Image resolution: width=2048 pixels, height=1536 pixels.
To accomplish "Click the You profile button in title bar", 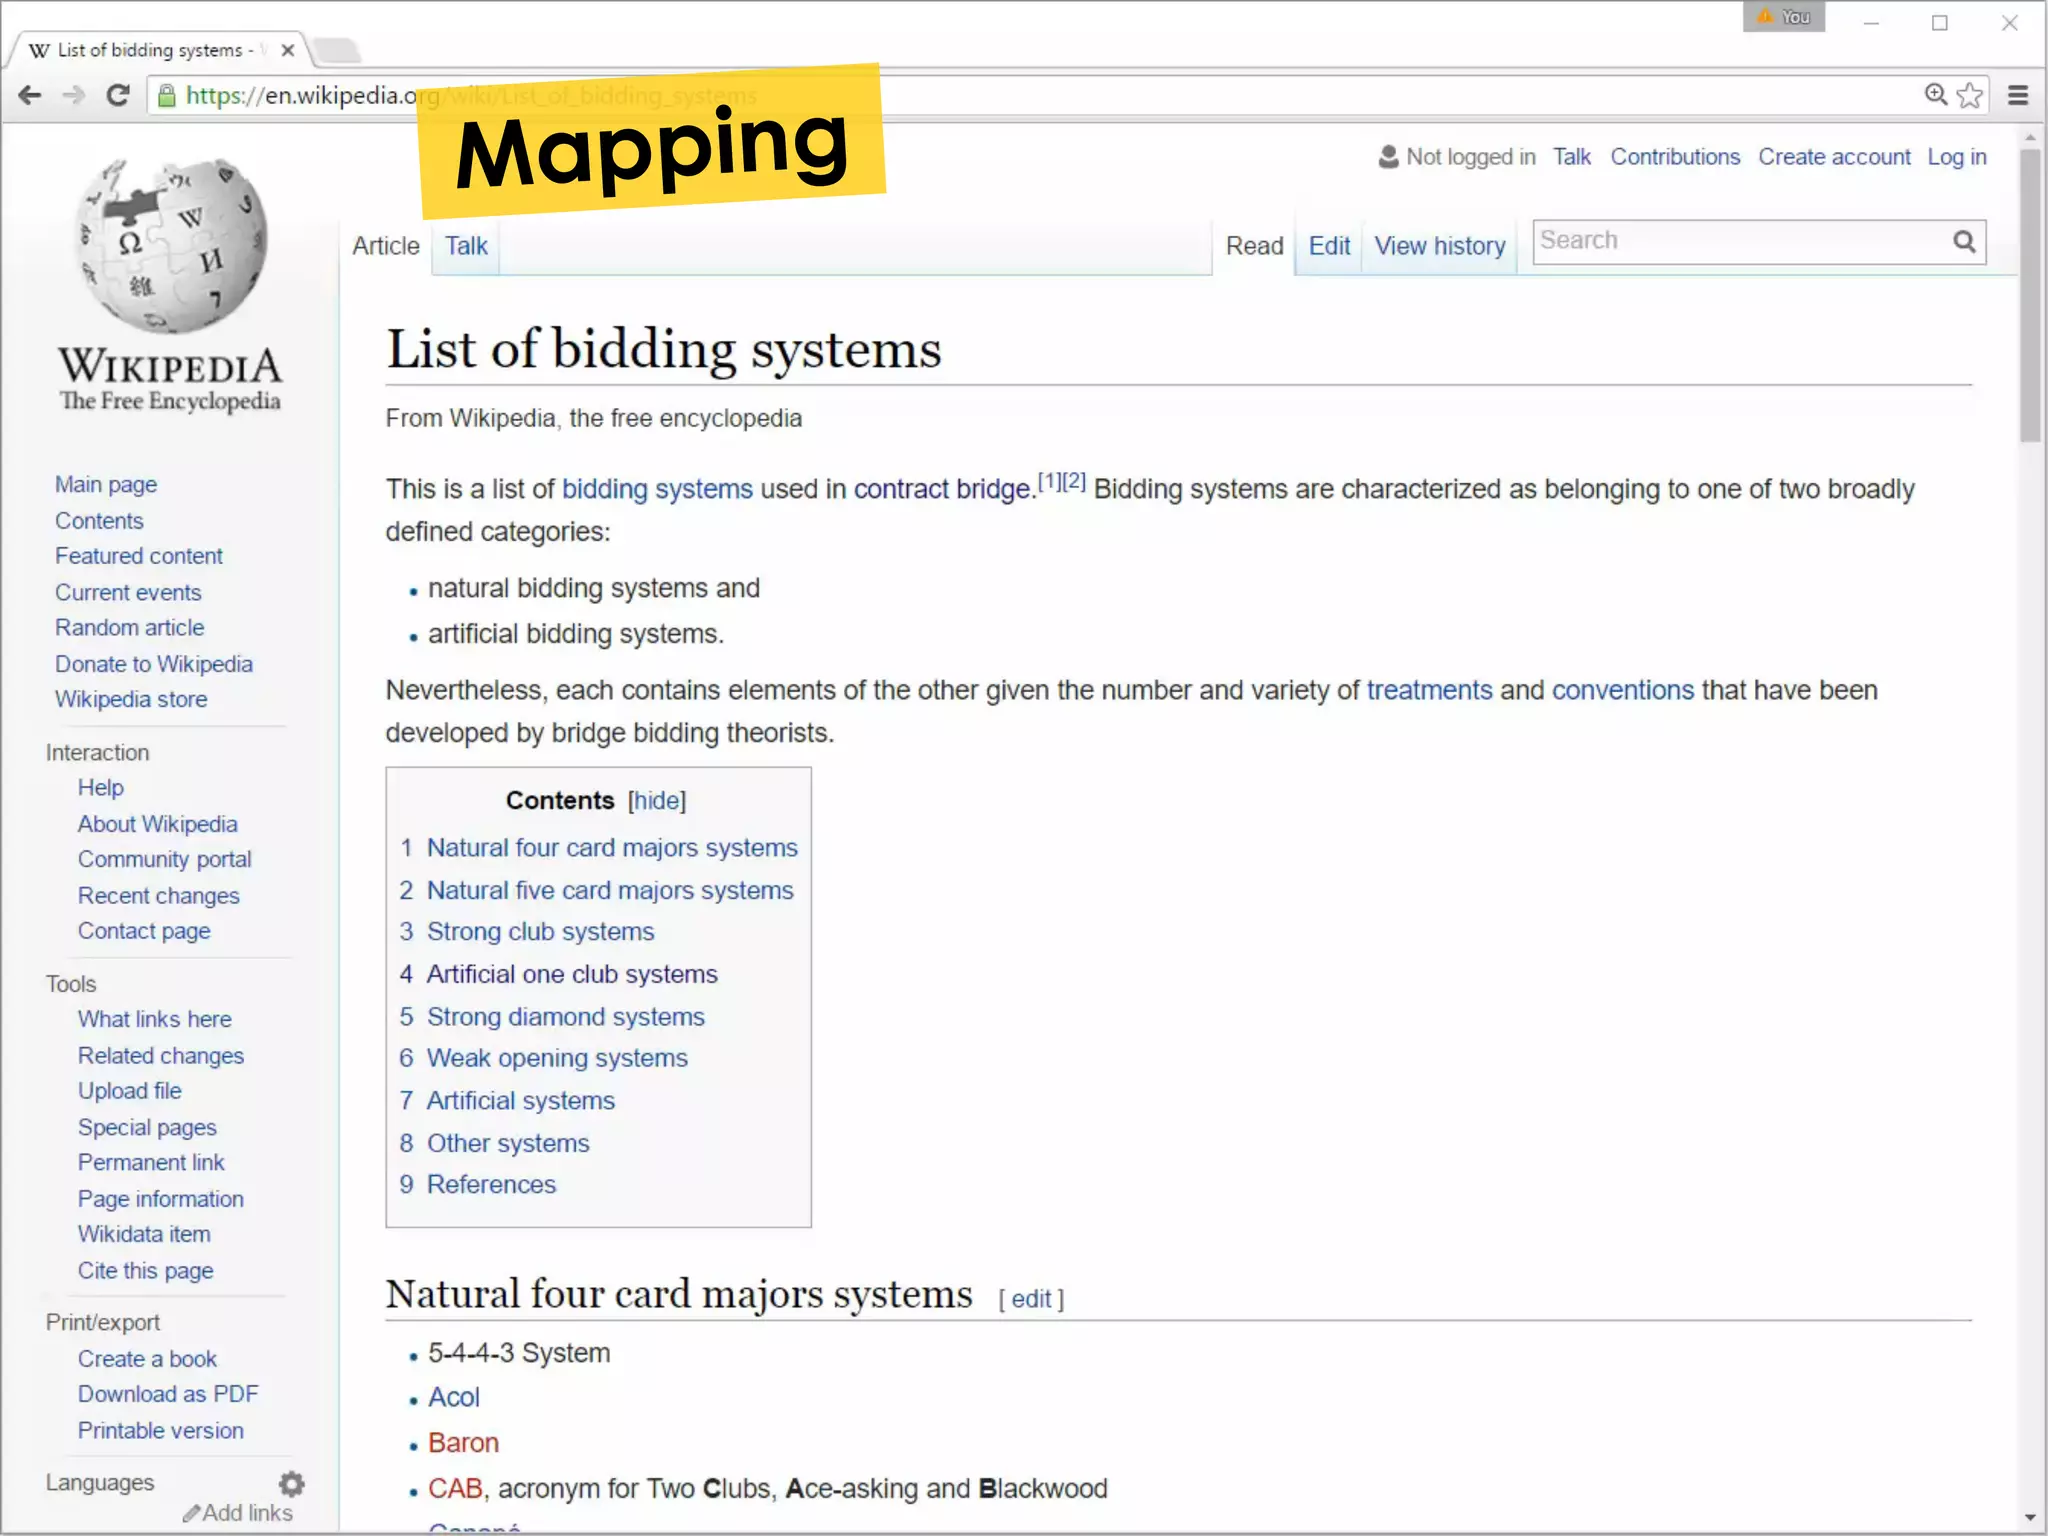I will (1784, 17).
